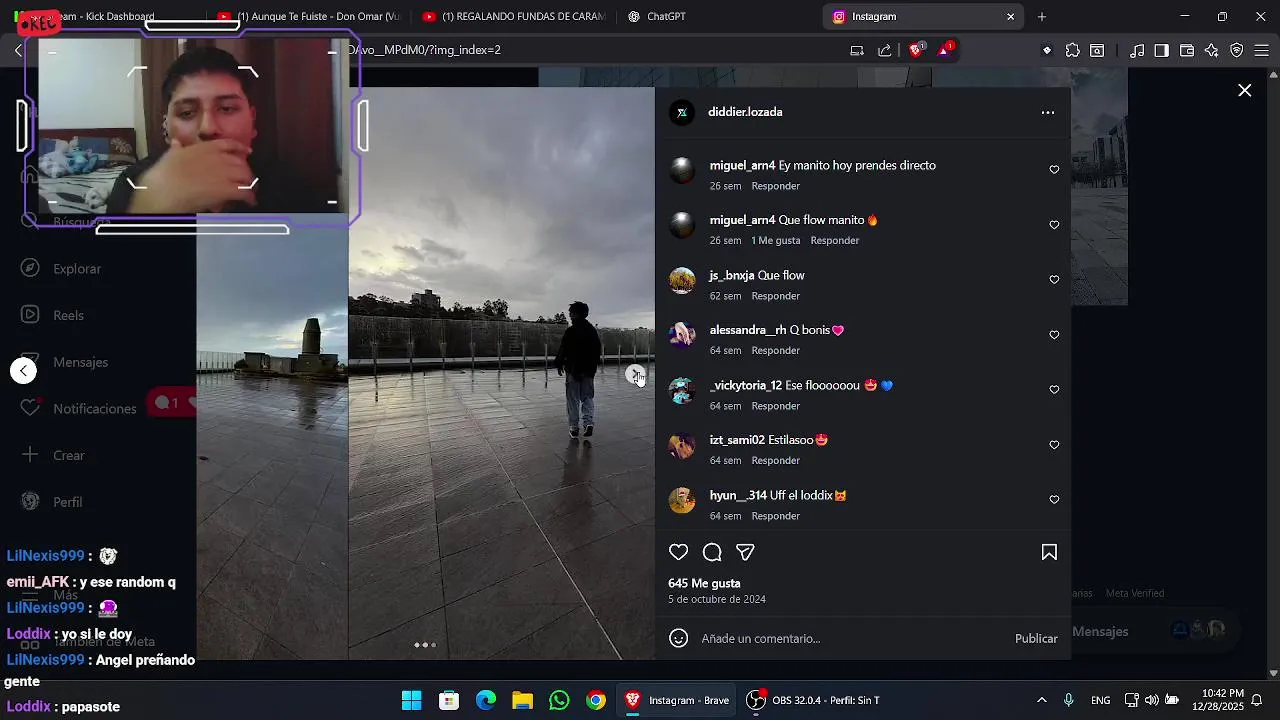Reply to izt_sami02's 'Estilasoo' comment
1280x720 pixels.
(775, 461)
